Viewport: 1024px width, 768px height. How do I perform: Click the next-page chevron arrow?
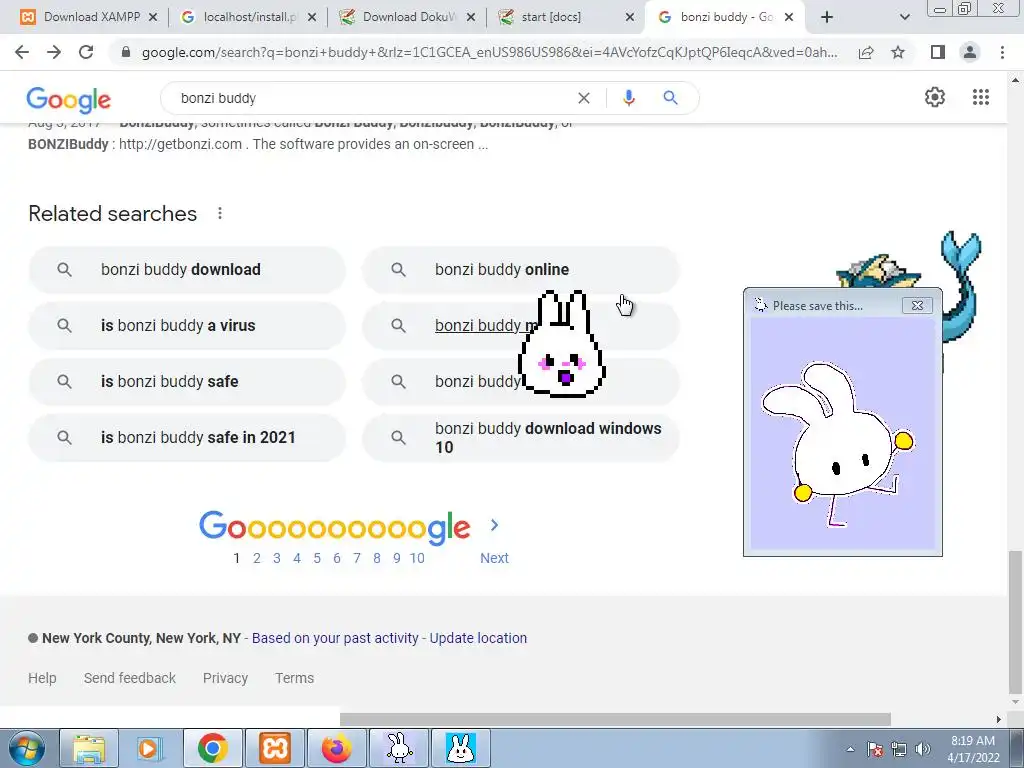[x=494, y=525]
